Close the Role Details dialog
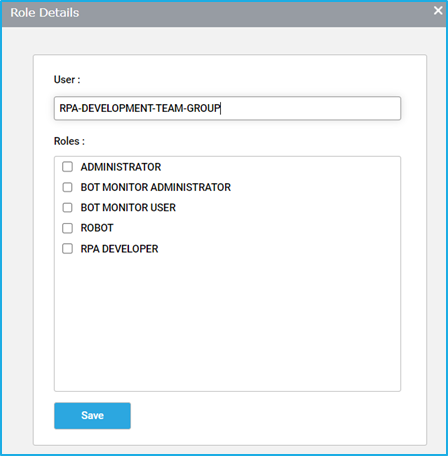This screenshot has width=448, height=456. pos(438,11)
